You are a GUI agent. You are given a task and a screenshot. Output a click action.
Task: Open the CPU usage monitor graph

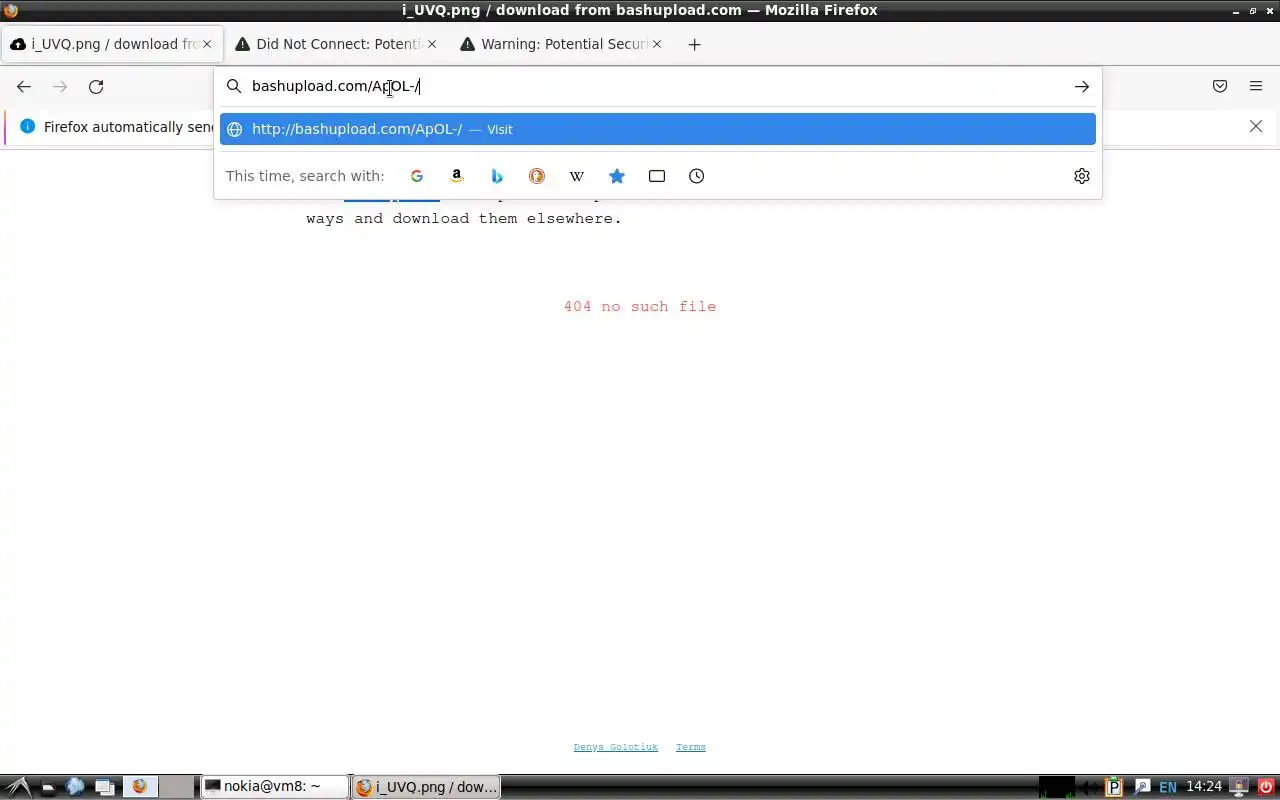pyautogui.click(x=1057, y=787)
